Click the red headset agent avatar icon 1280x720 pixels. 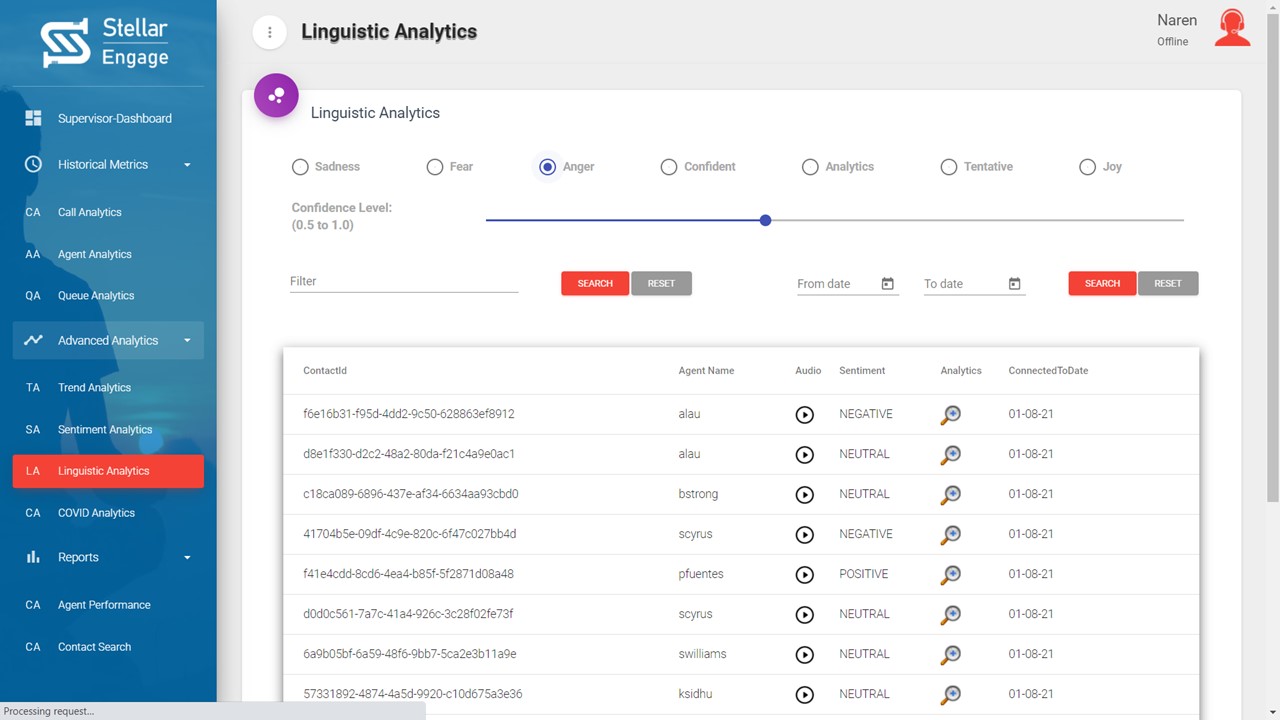click(x=1232, y=29)
